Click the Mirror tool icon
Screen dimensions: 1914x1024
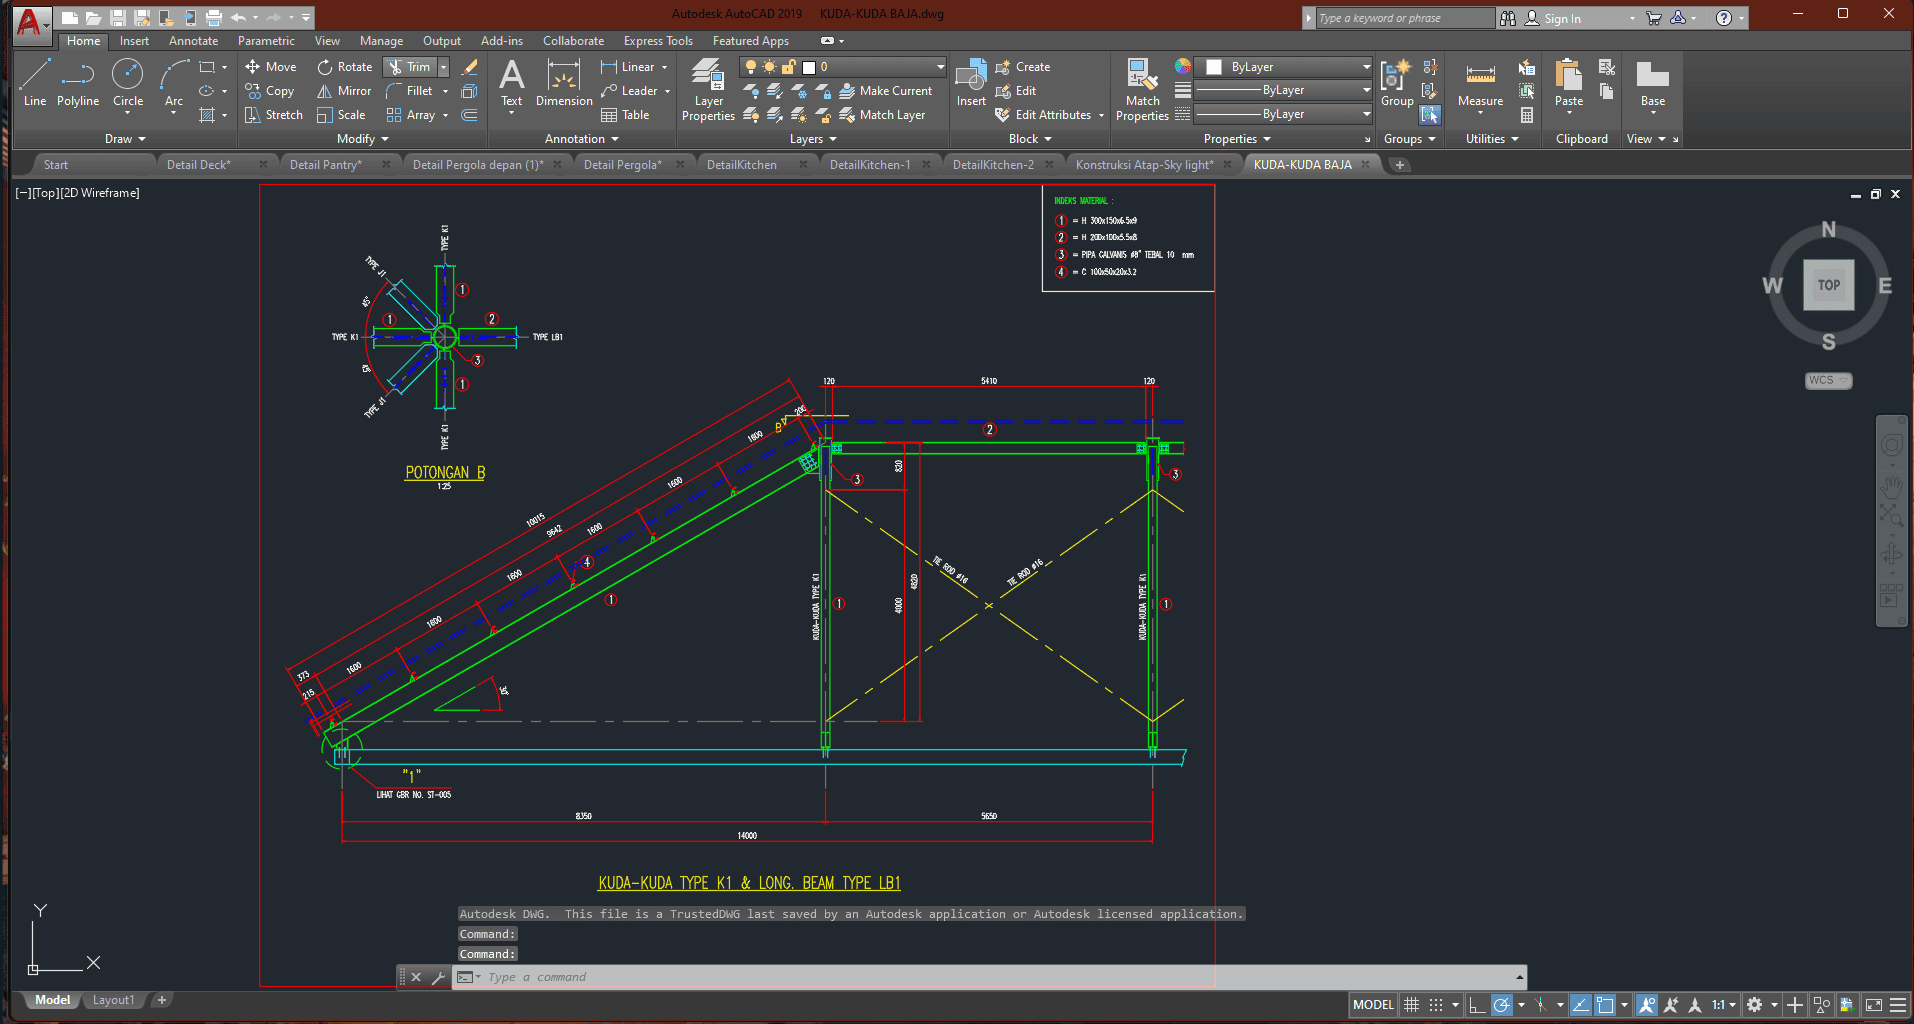tap(325, 91)
